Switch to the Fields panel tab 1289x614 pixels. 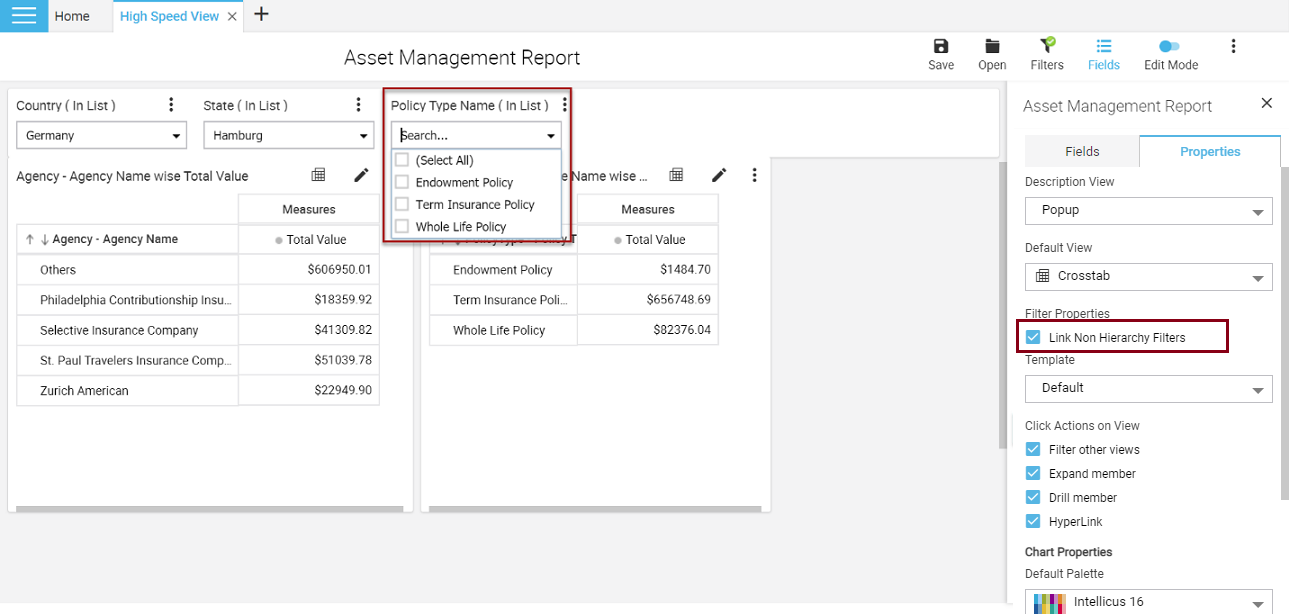click(x=1082, y=151)
